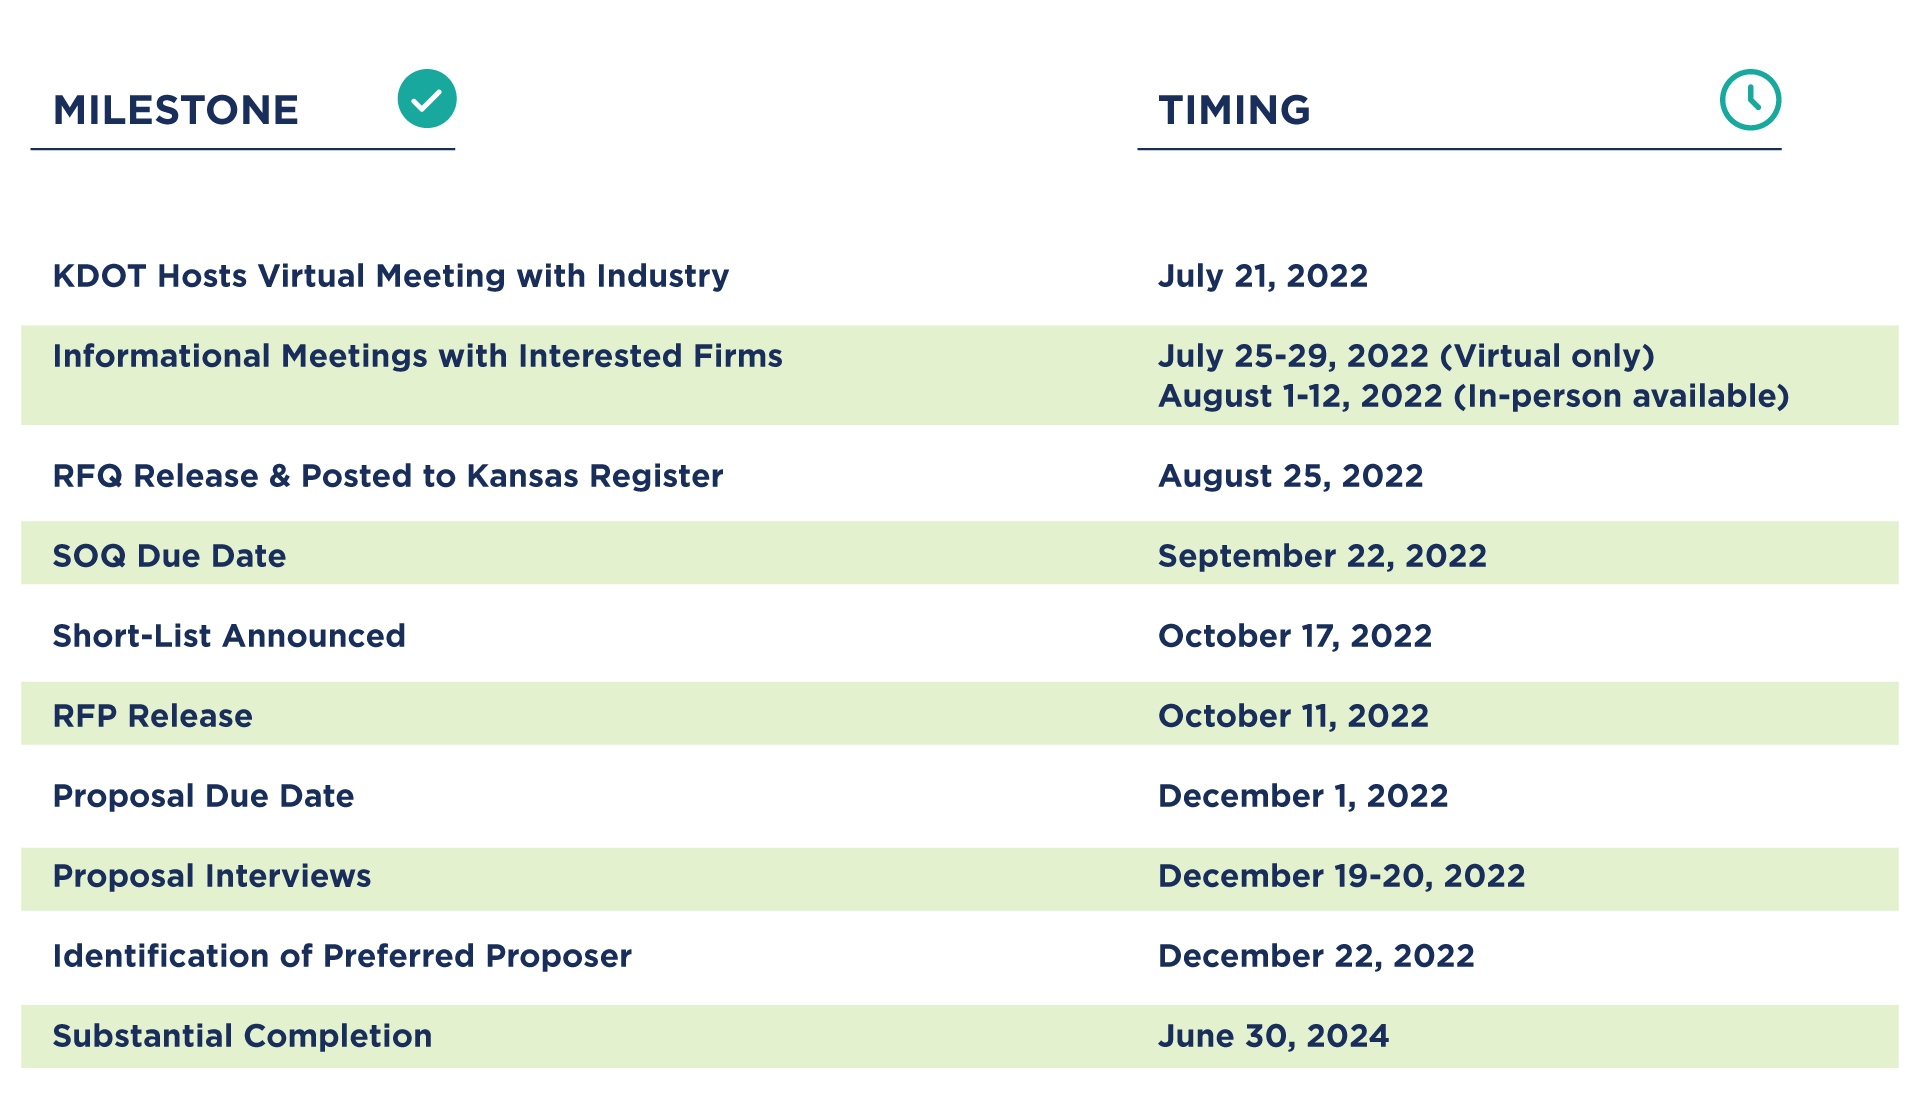Click the RFP Release milestone
This screenshot has height=1118, width=1920.
153,716
